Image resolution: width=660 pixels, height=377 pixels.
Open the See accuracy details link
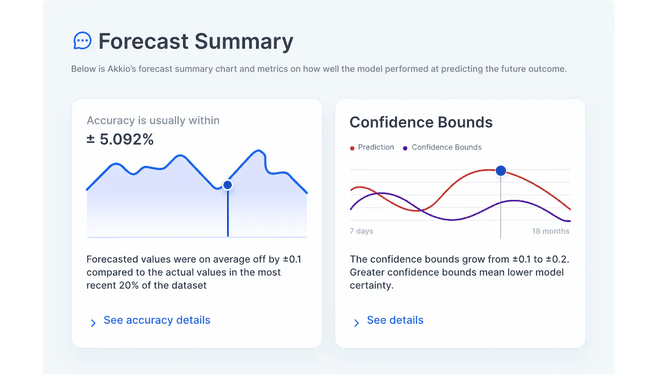coord(157,320)
